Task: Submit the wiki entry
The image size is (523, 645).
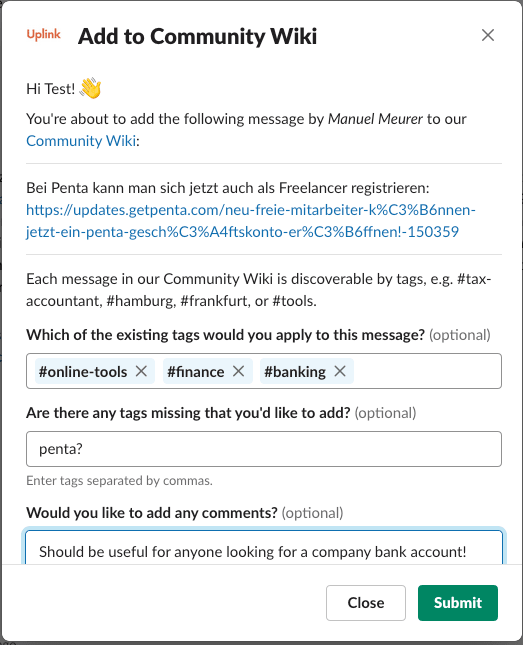Action: pos(458,603)
